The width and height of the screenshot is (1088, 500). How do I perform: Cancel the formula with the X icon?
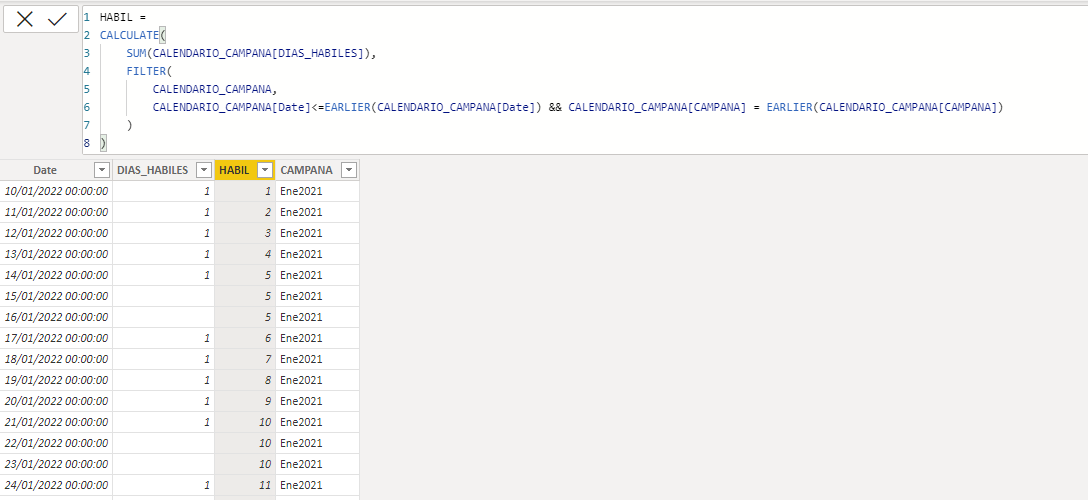coord(25,19)
